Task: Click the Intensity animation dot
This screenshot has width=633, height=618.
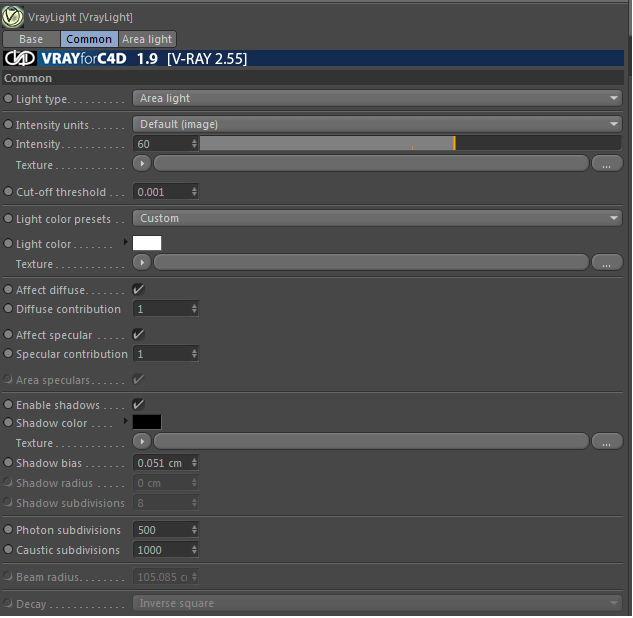Action: 8,143
